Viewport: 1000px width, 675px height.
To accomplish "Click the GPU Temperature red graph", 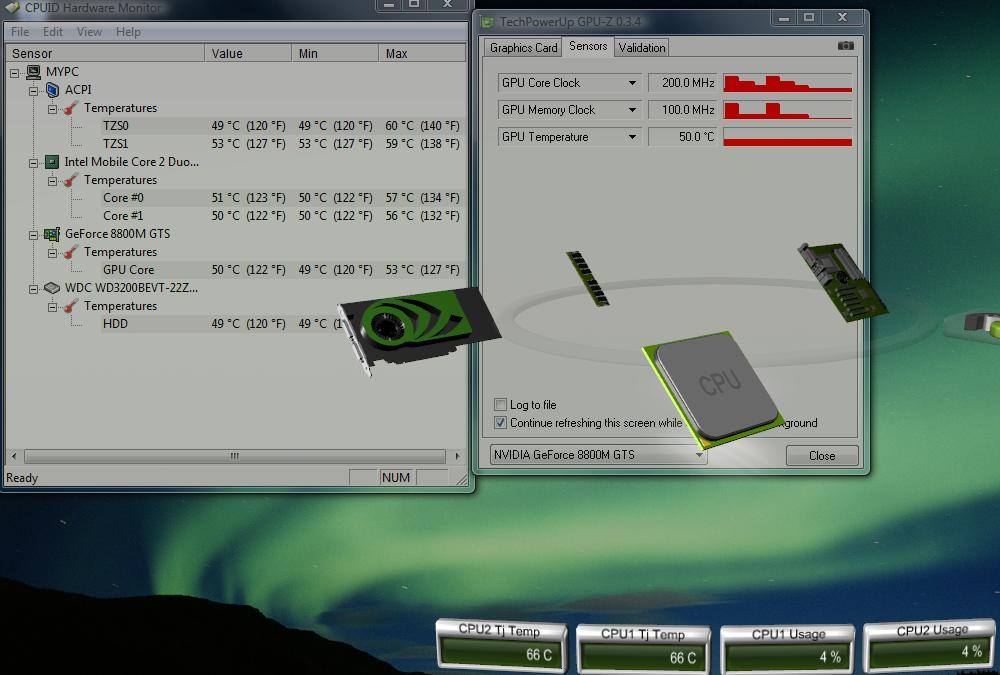I will tap(788, 137).
